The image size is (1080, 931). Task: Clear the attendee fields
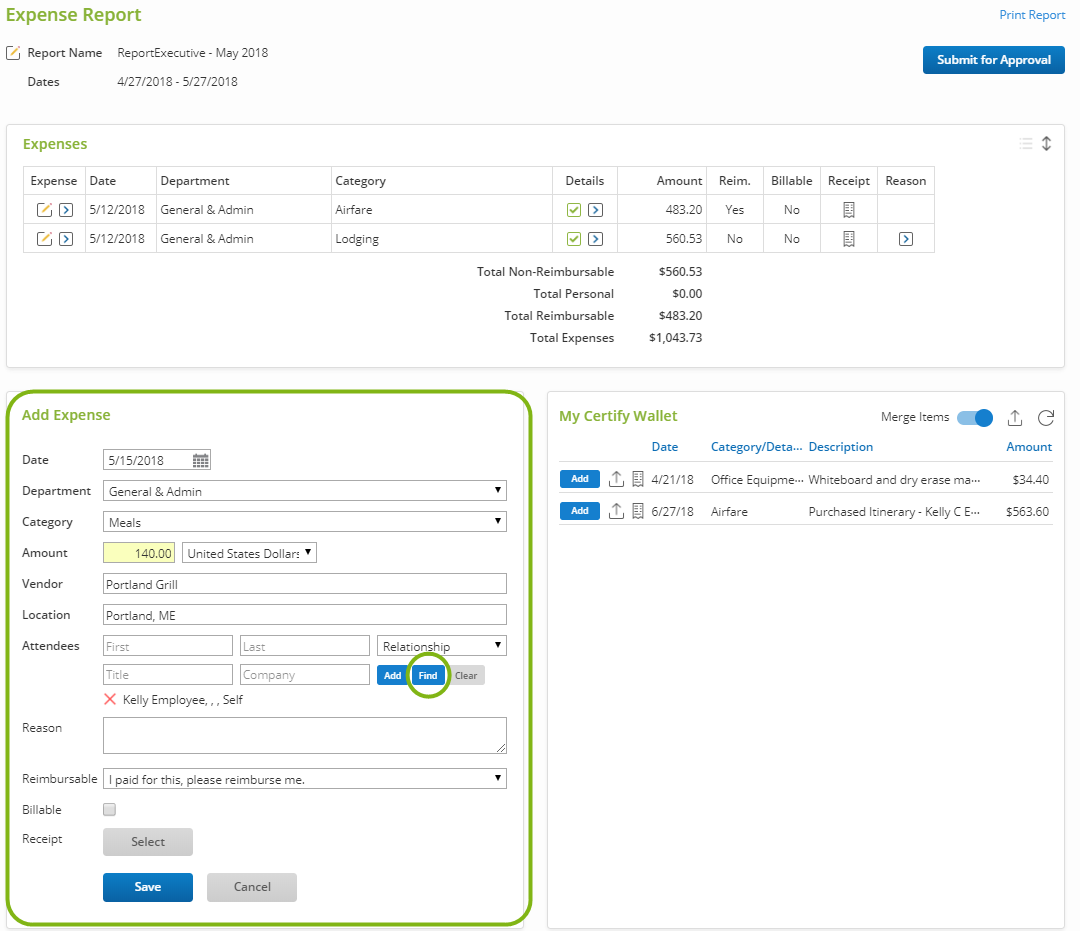466,675
